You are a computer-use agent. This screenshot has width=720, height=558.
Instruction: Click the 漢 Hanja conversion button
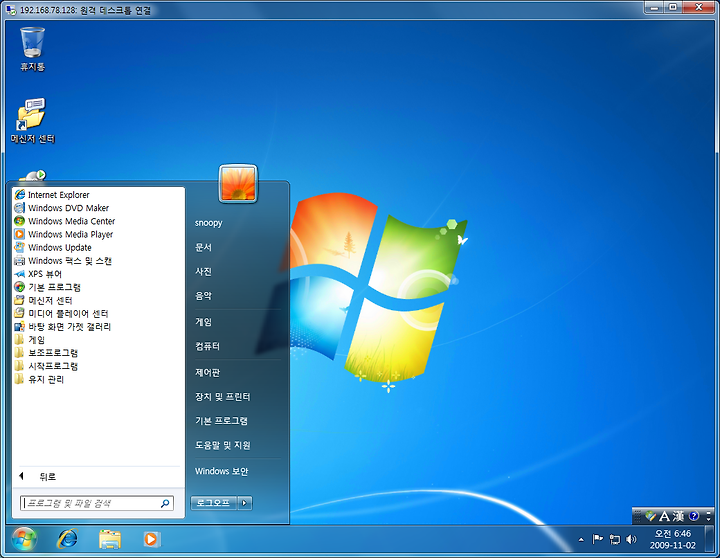pos(678,517)
